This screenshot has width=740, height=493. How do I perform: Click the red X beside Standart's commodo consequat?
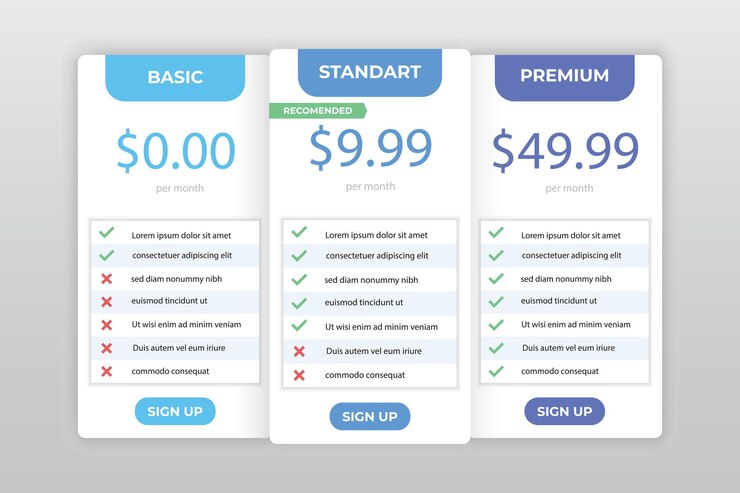tap(299, 375)
